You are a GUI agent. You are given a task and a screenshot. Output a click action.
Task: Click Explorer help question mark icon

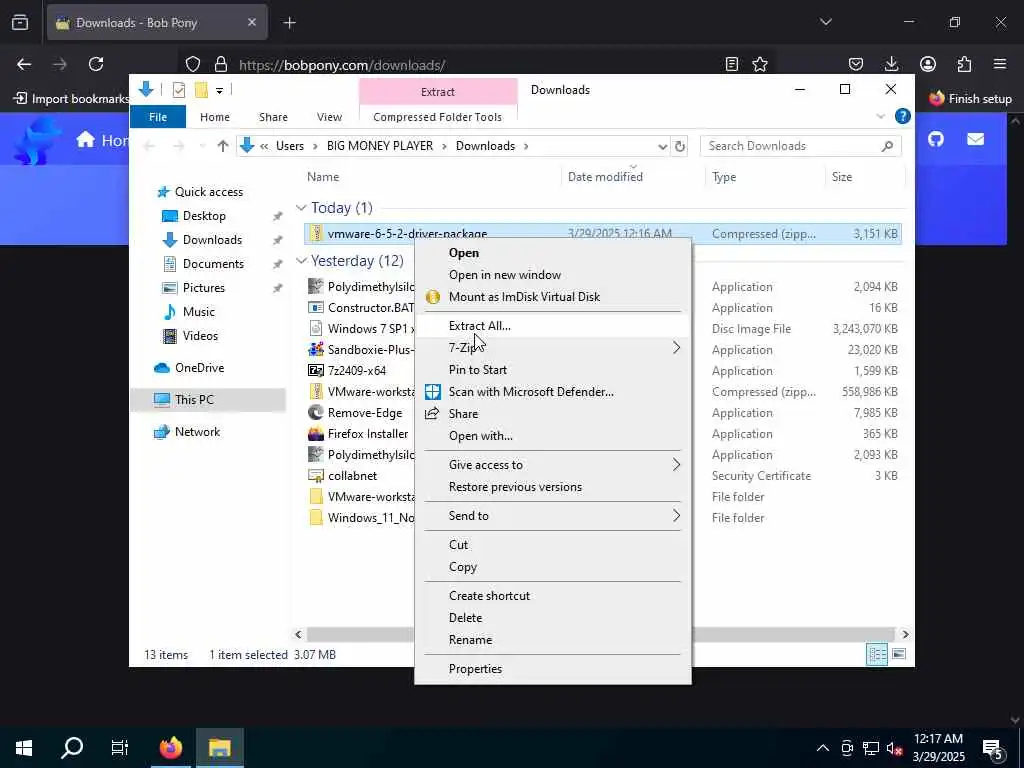click(903, 116)
